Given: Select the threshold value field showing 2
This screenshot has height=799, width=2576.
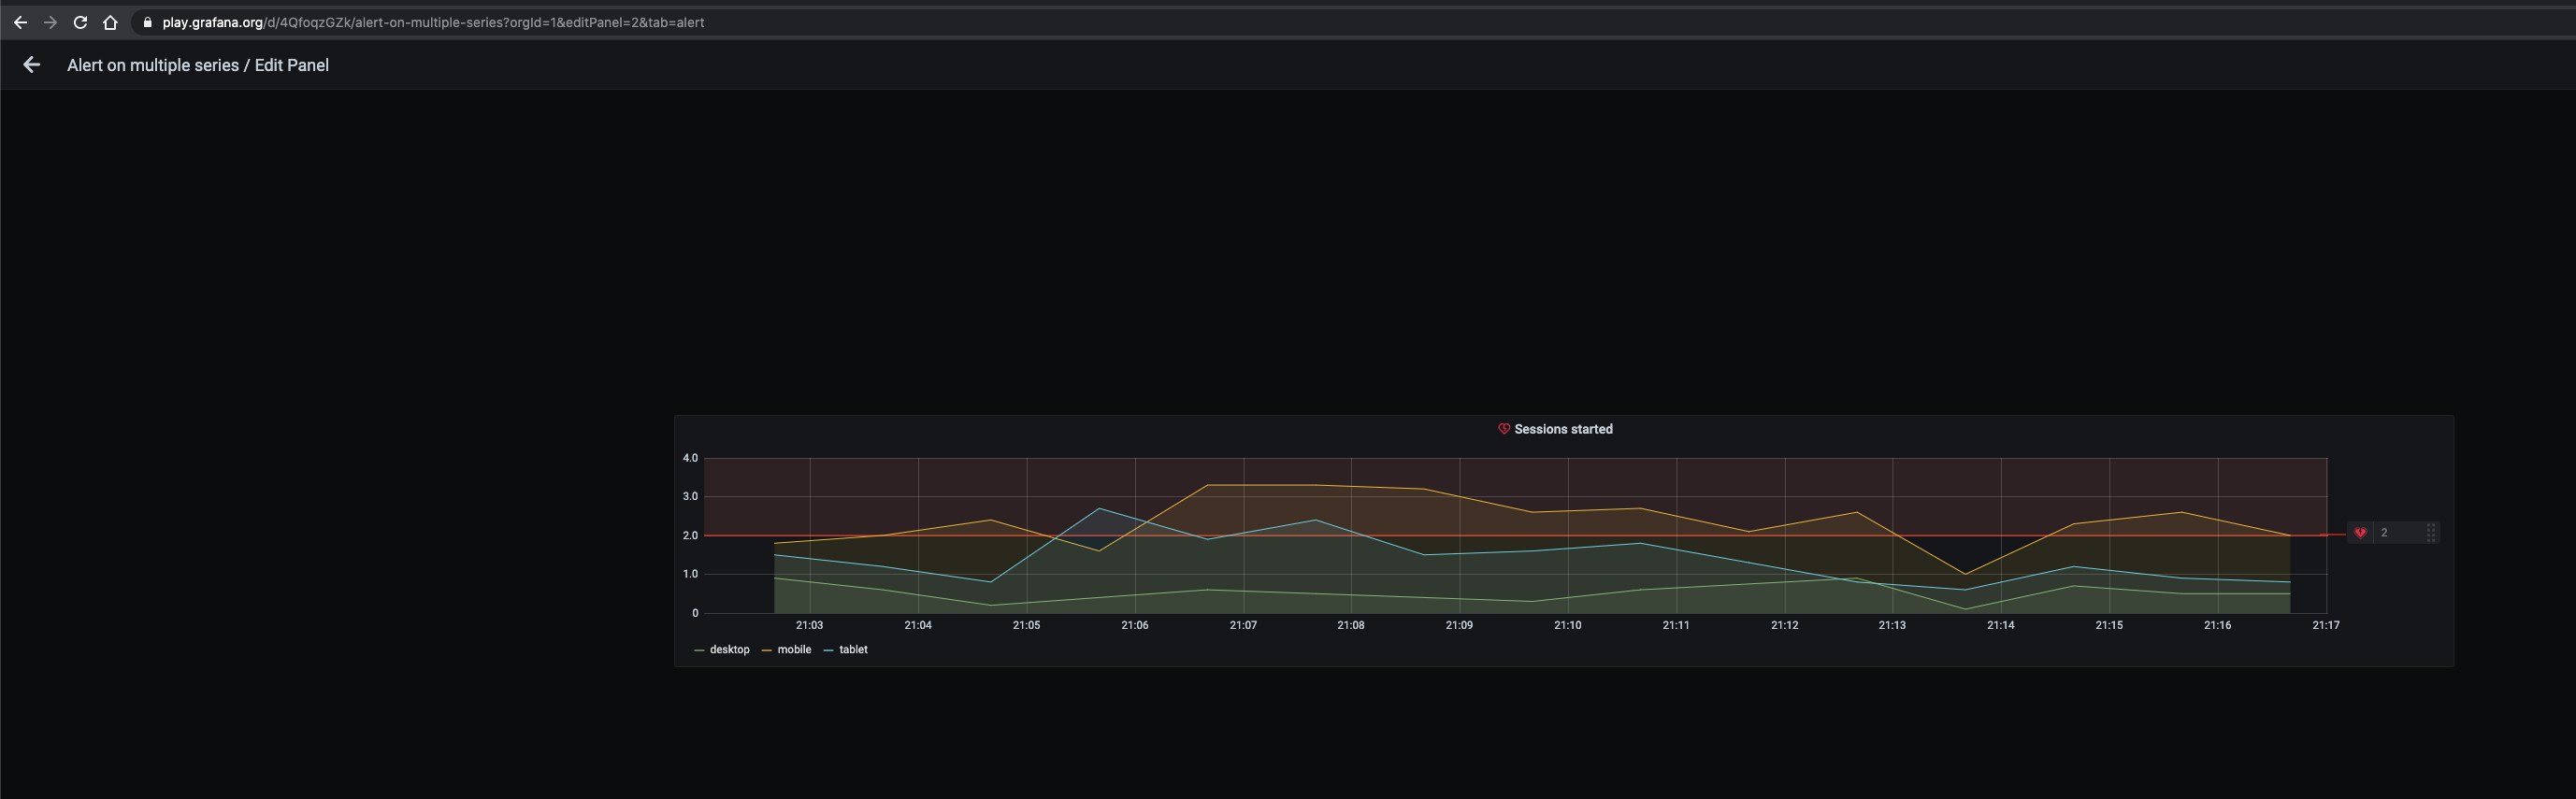Looking at the screenshot, I should (2398, 533).
